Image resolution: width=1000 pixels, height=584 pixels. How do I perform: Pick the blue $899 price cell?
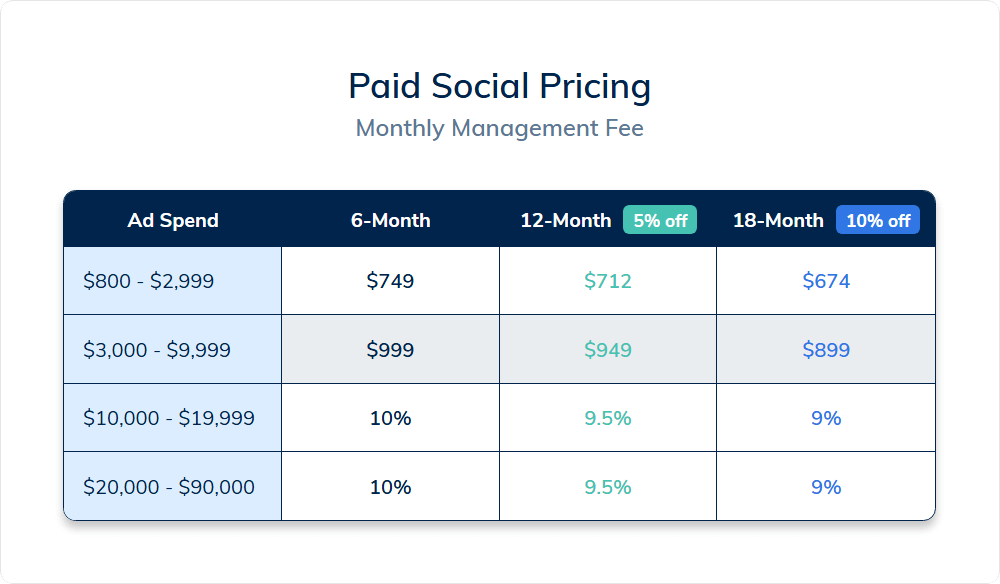pyautogui.click(x=826, y=350)
